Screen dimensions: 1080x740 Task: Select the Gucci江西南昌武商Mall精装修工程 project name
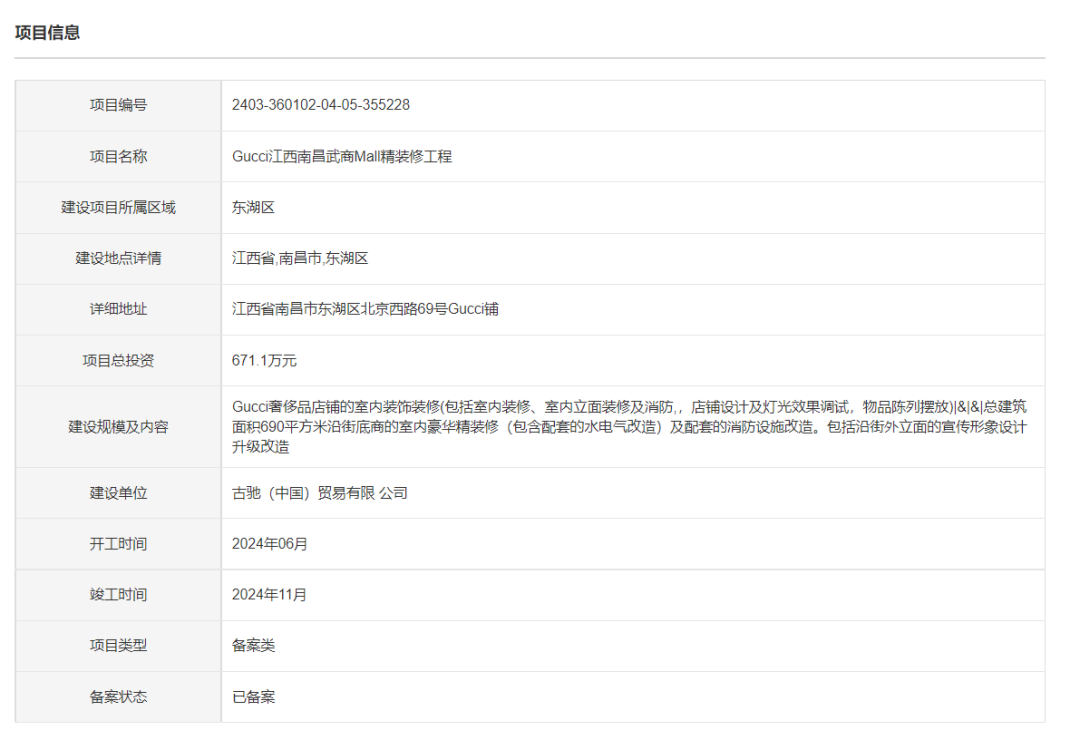click(x=342, y=157)
